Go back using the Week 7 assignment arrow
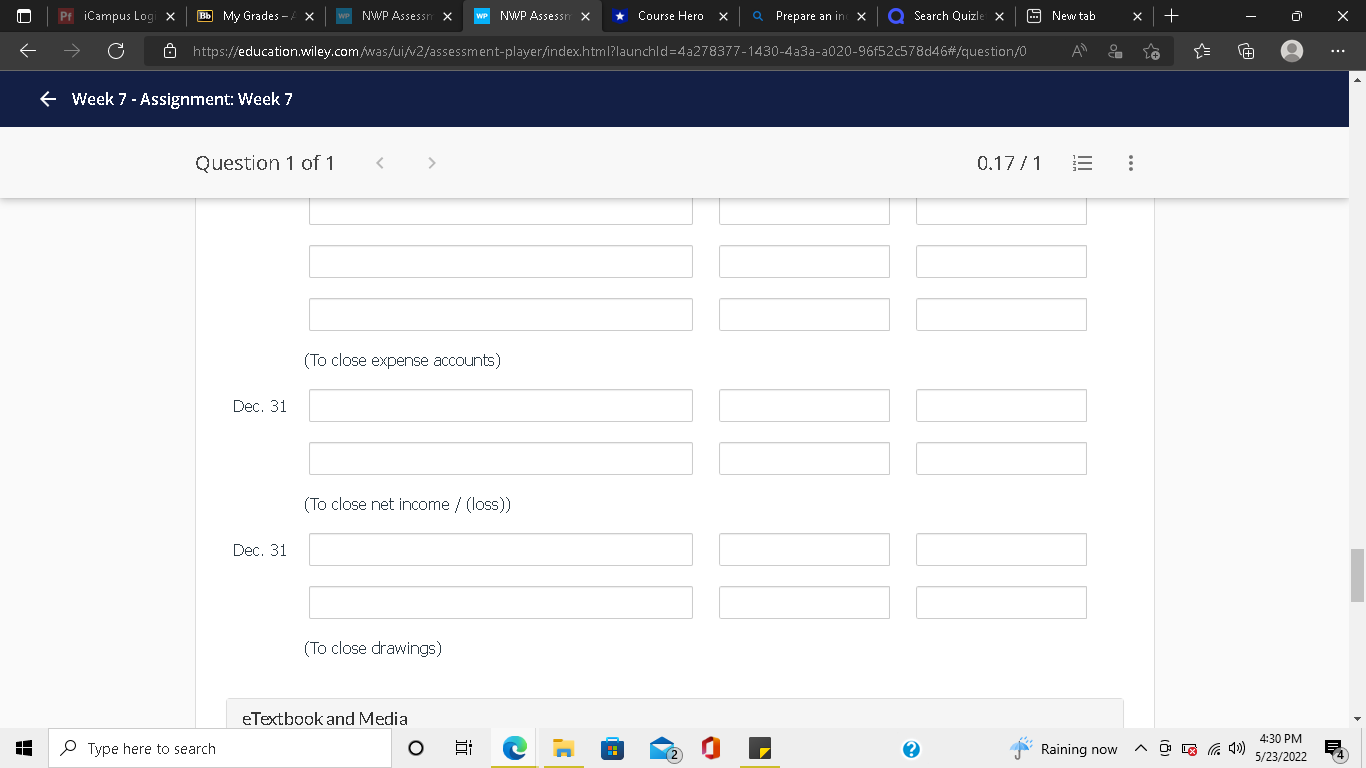This screenshot has height=768, width=1366. [47, 99]
